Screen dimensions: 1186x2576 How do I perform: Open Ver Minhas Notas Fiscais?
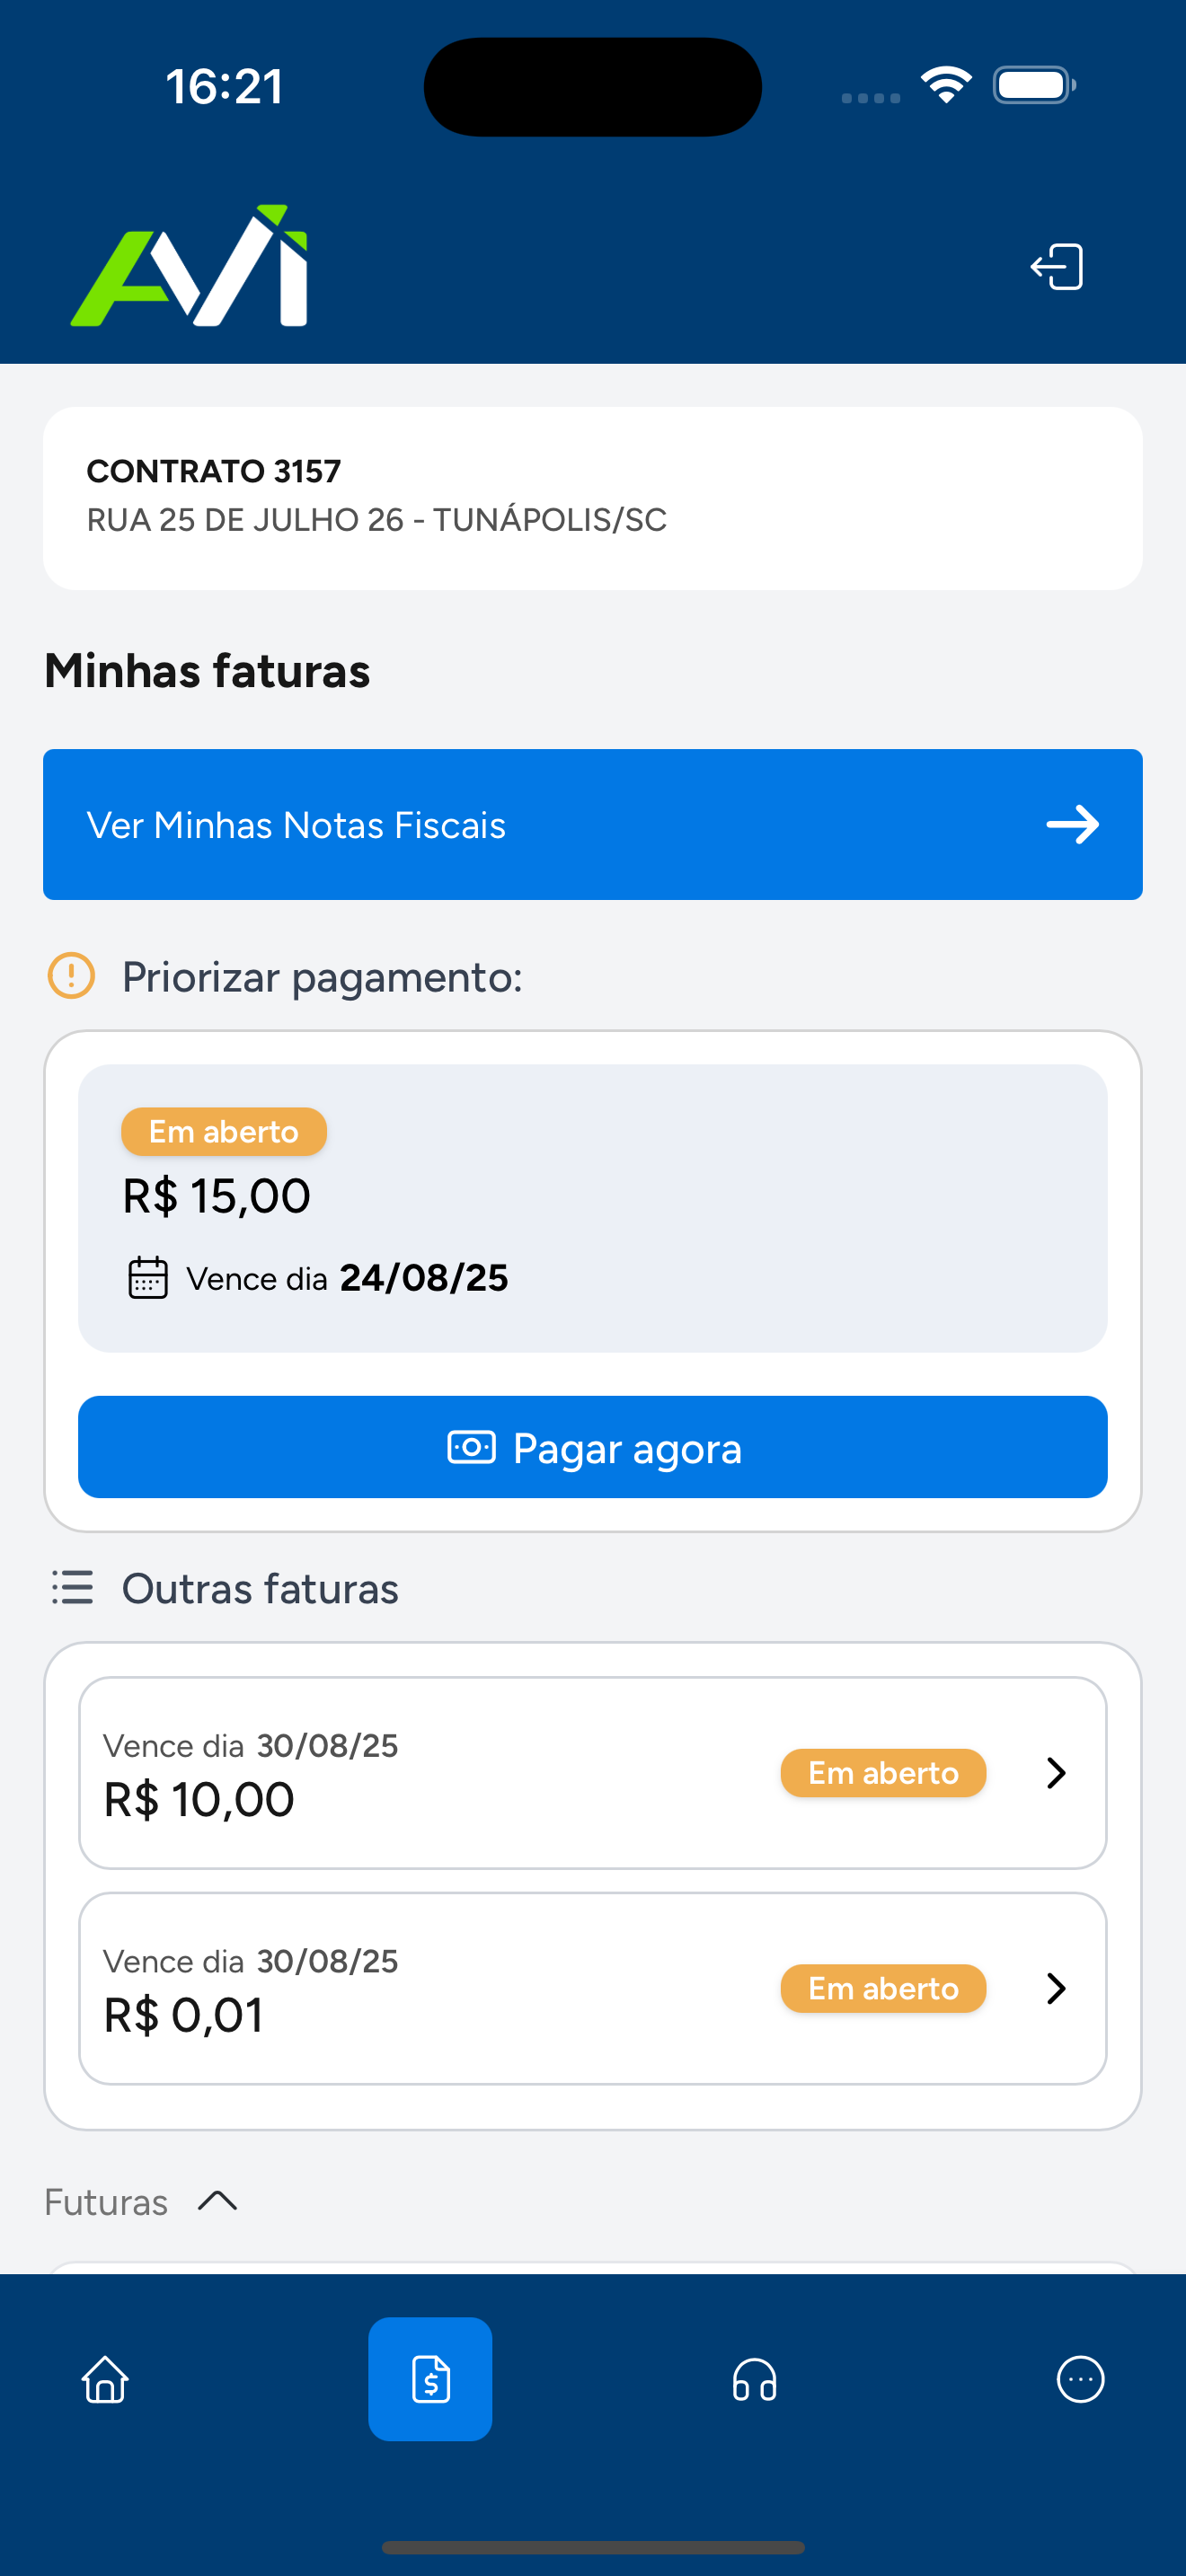point(593,824)
